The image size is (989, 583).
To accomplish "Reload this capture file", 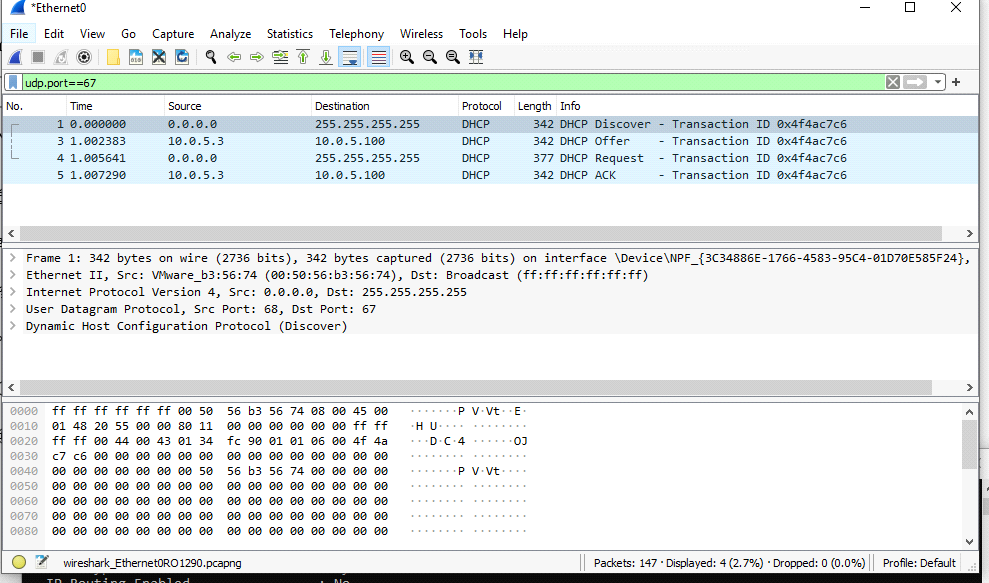I will (182, 57).
